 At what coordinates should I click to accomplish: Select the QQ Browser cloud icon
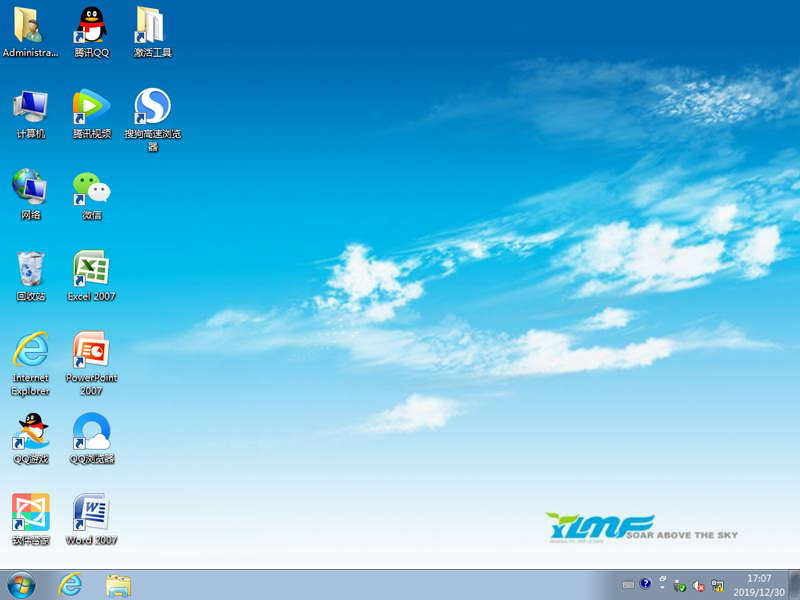point(92,432)
